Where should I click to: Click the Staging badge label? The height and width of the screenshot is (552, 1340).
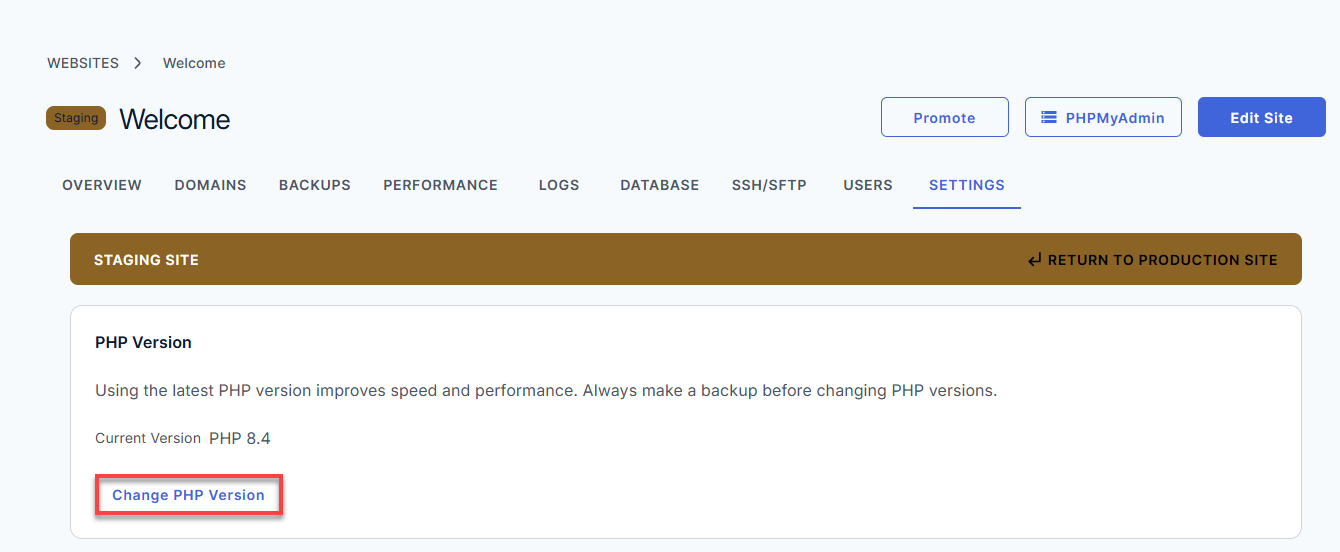tap(76, 118)
